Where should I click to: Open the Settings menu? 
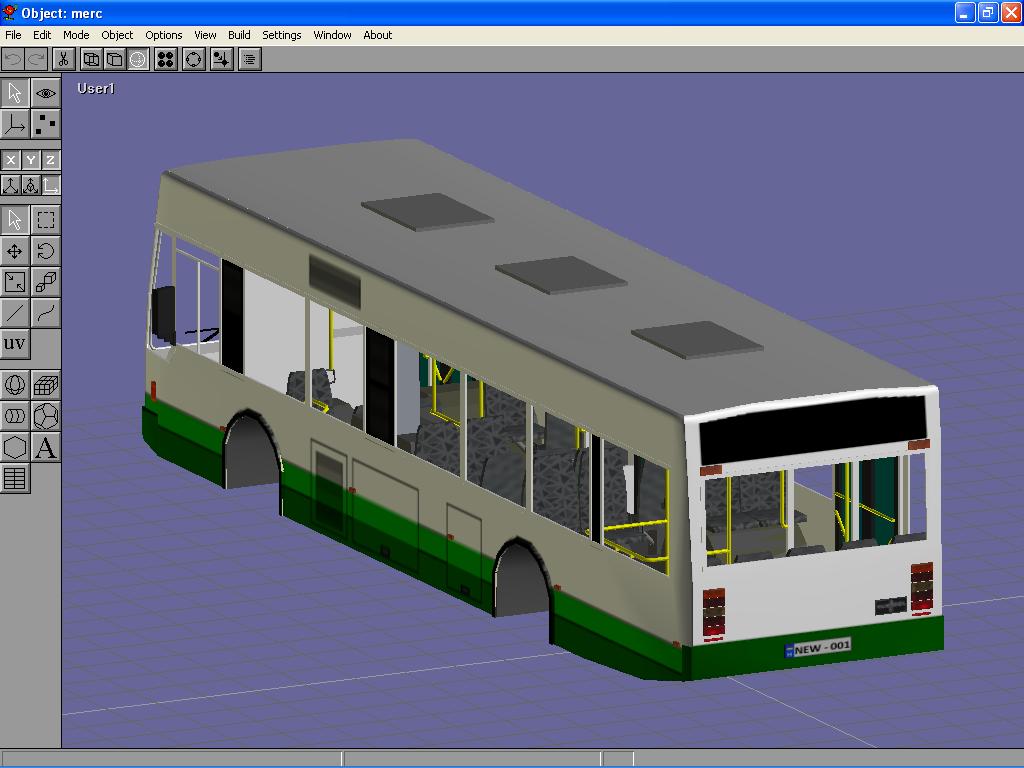coord(282,35)
